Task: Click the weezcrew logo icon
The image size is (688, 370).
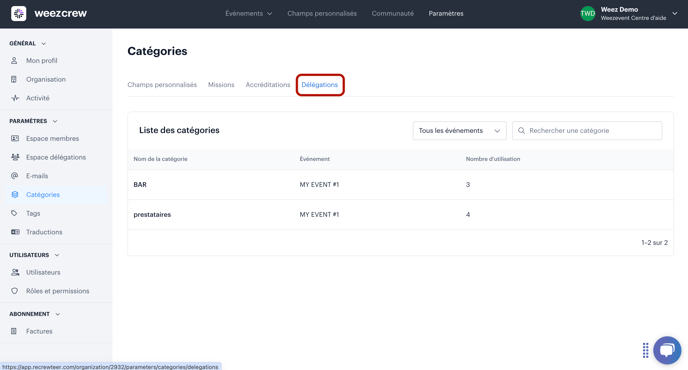Action: (18, 13)
